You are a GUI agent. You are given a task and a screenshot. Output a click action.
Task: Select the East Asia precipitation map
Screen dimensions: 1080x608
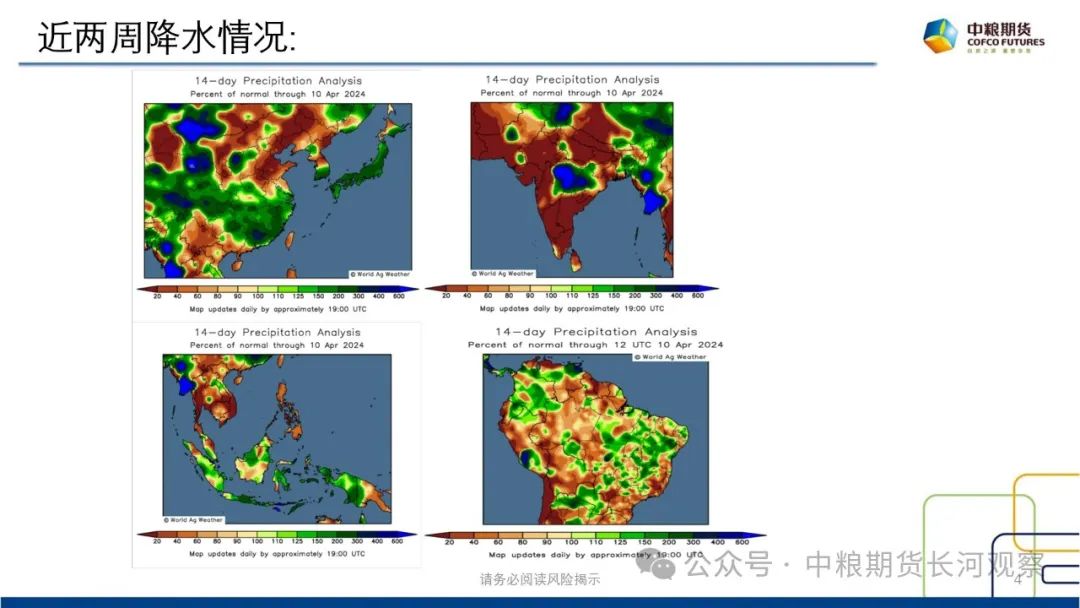(278, 191)
